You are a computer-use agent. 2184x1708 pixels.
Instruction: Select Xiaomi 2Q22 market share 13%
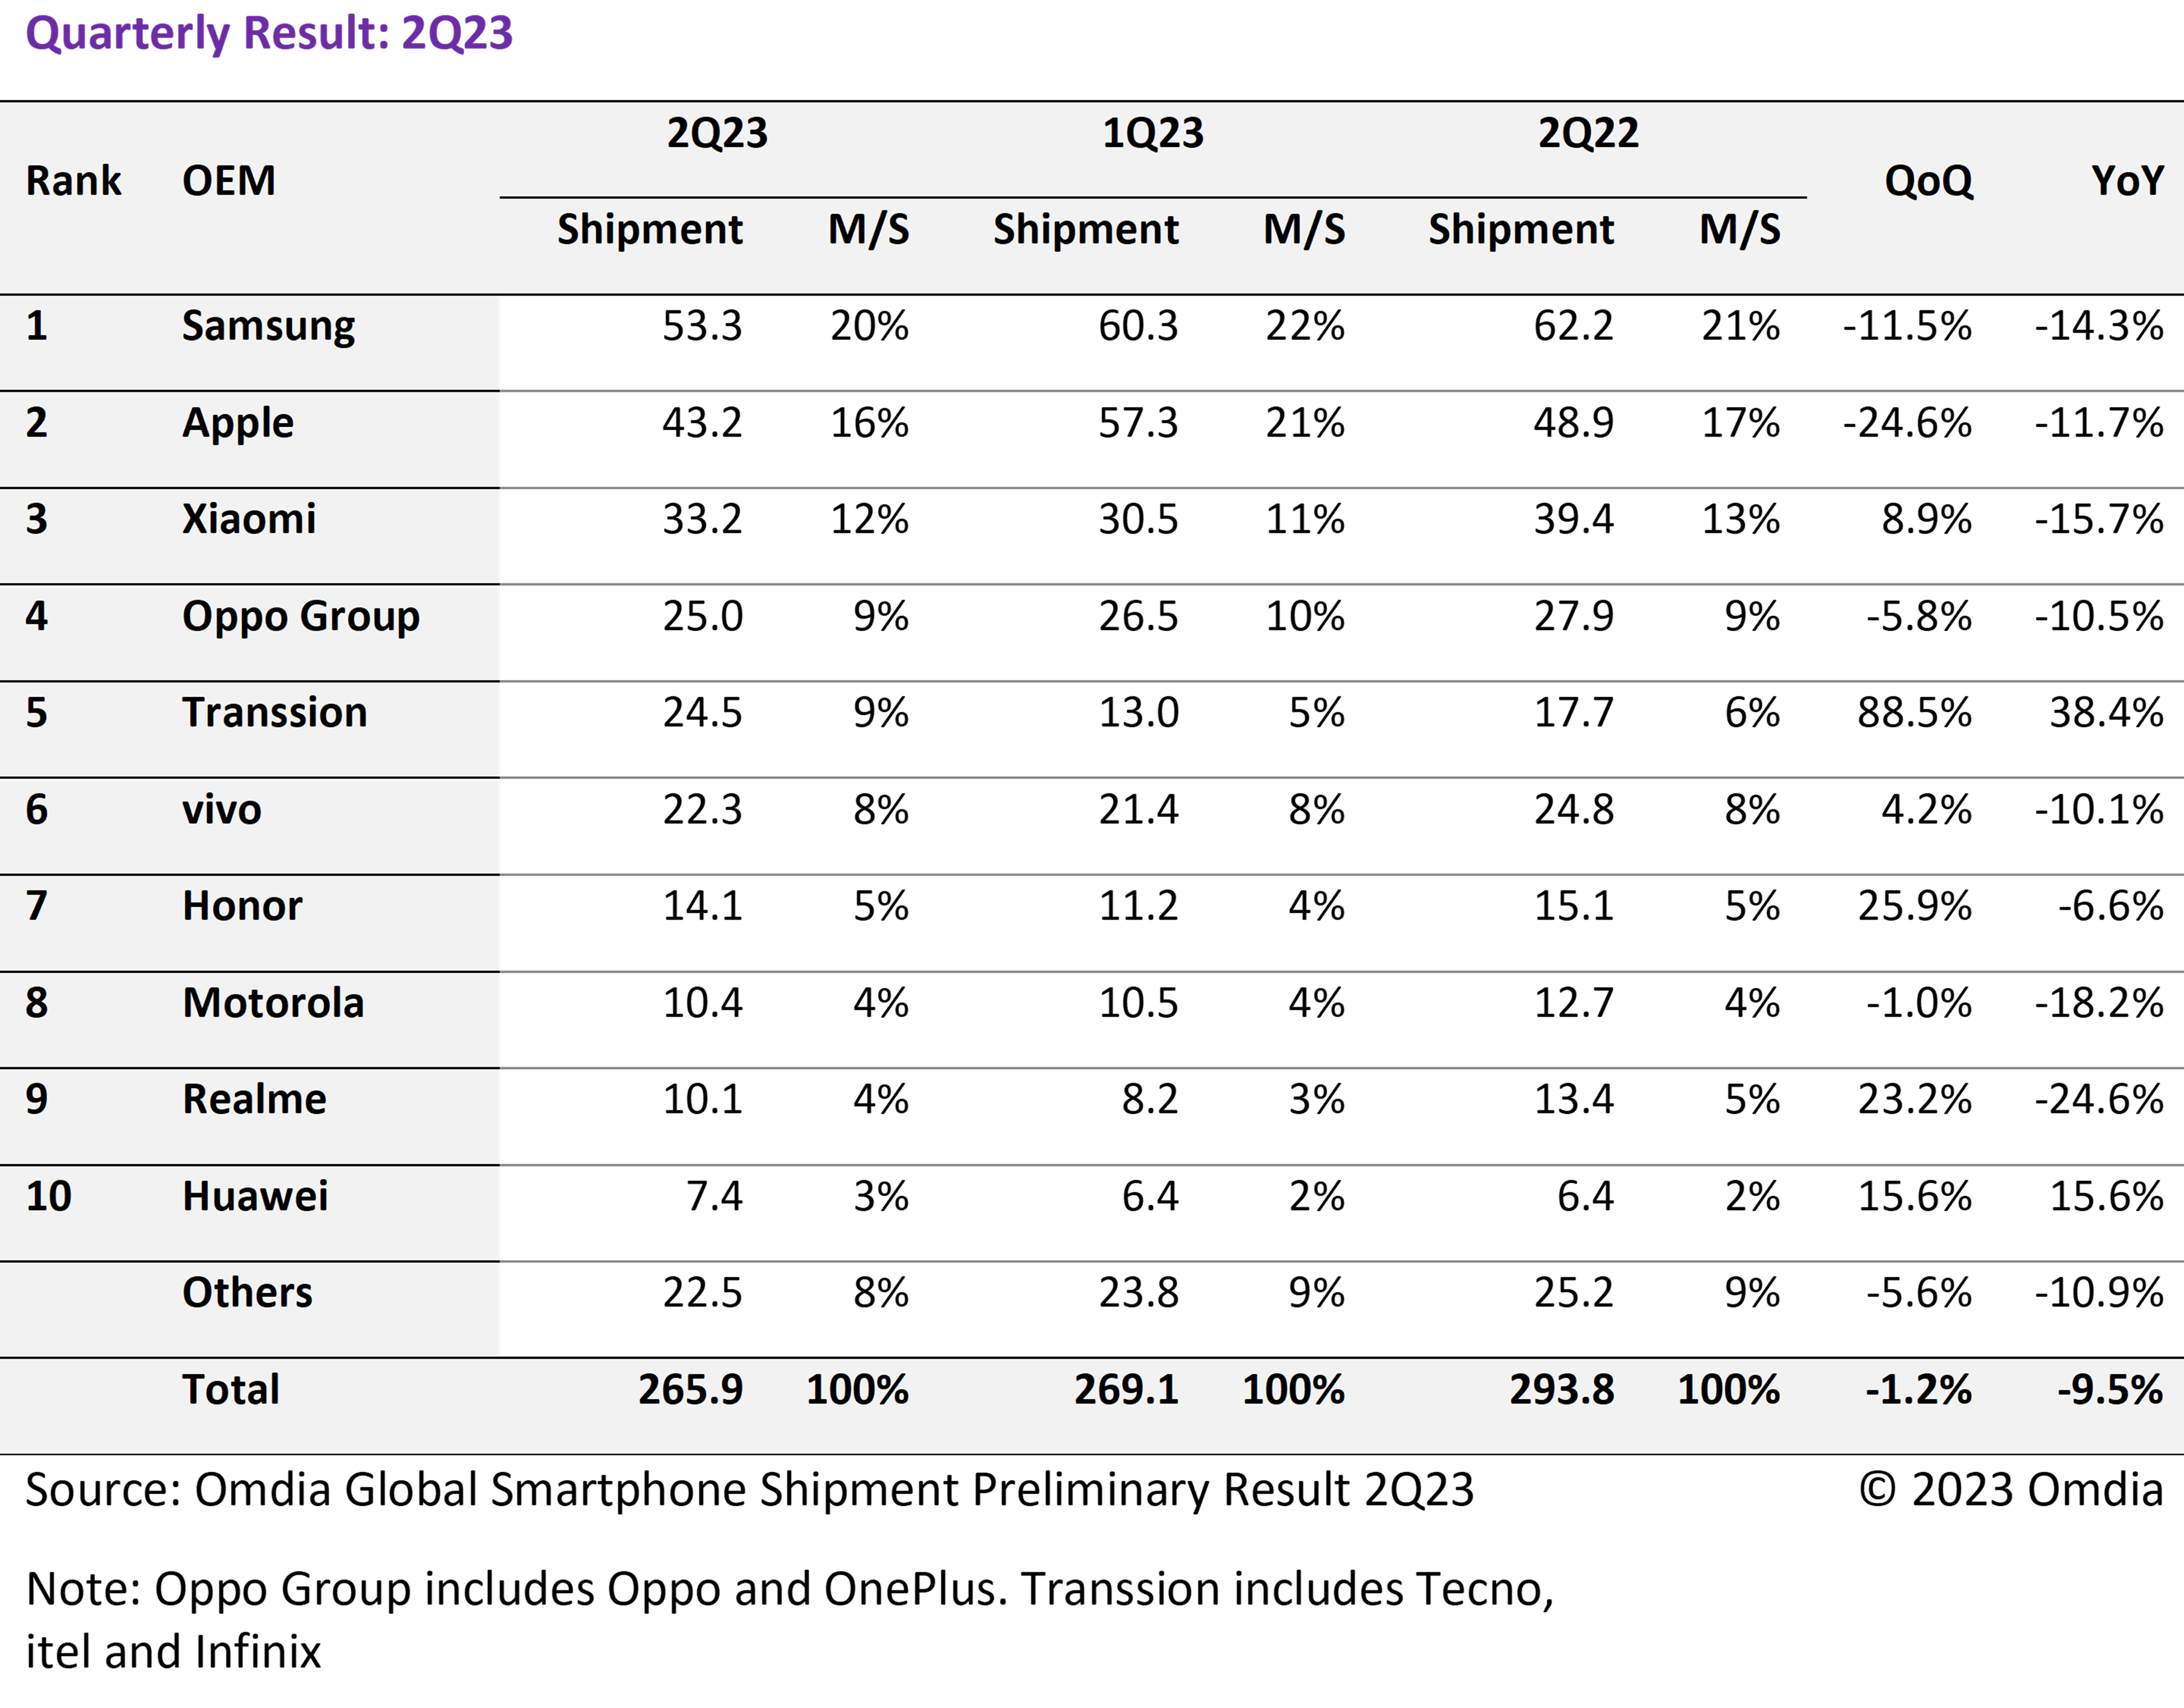pyautogui.click(x=1741, y=519)
